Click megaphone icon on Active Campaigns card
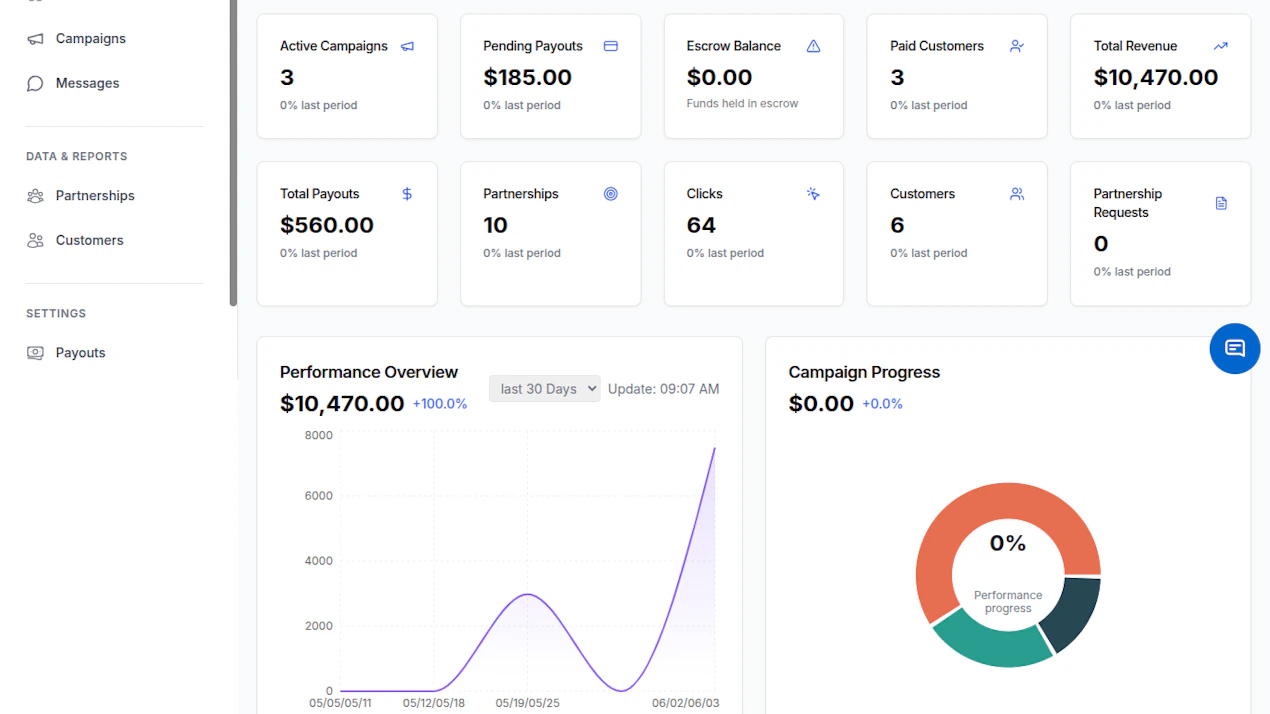Screen dimensions: 1270x714 pos(407,46)
